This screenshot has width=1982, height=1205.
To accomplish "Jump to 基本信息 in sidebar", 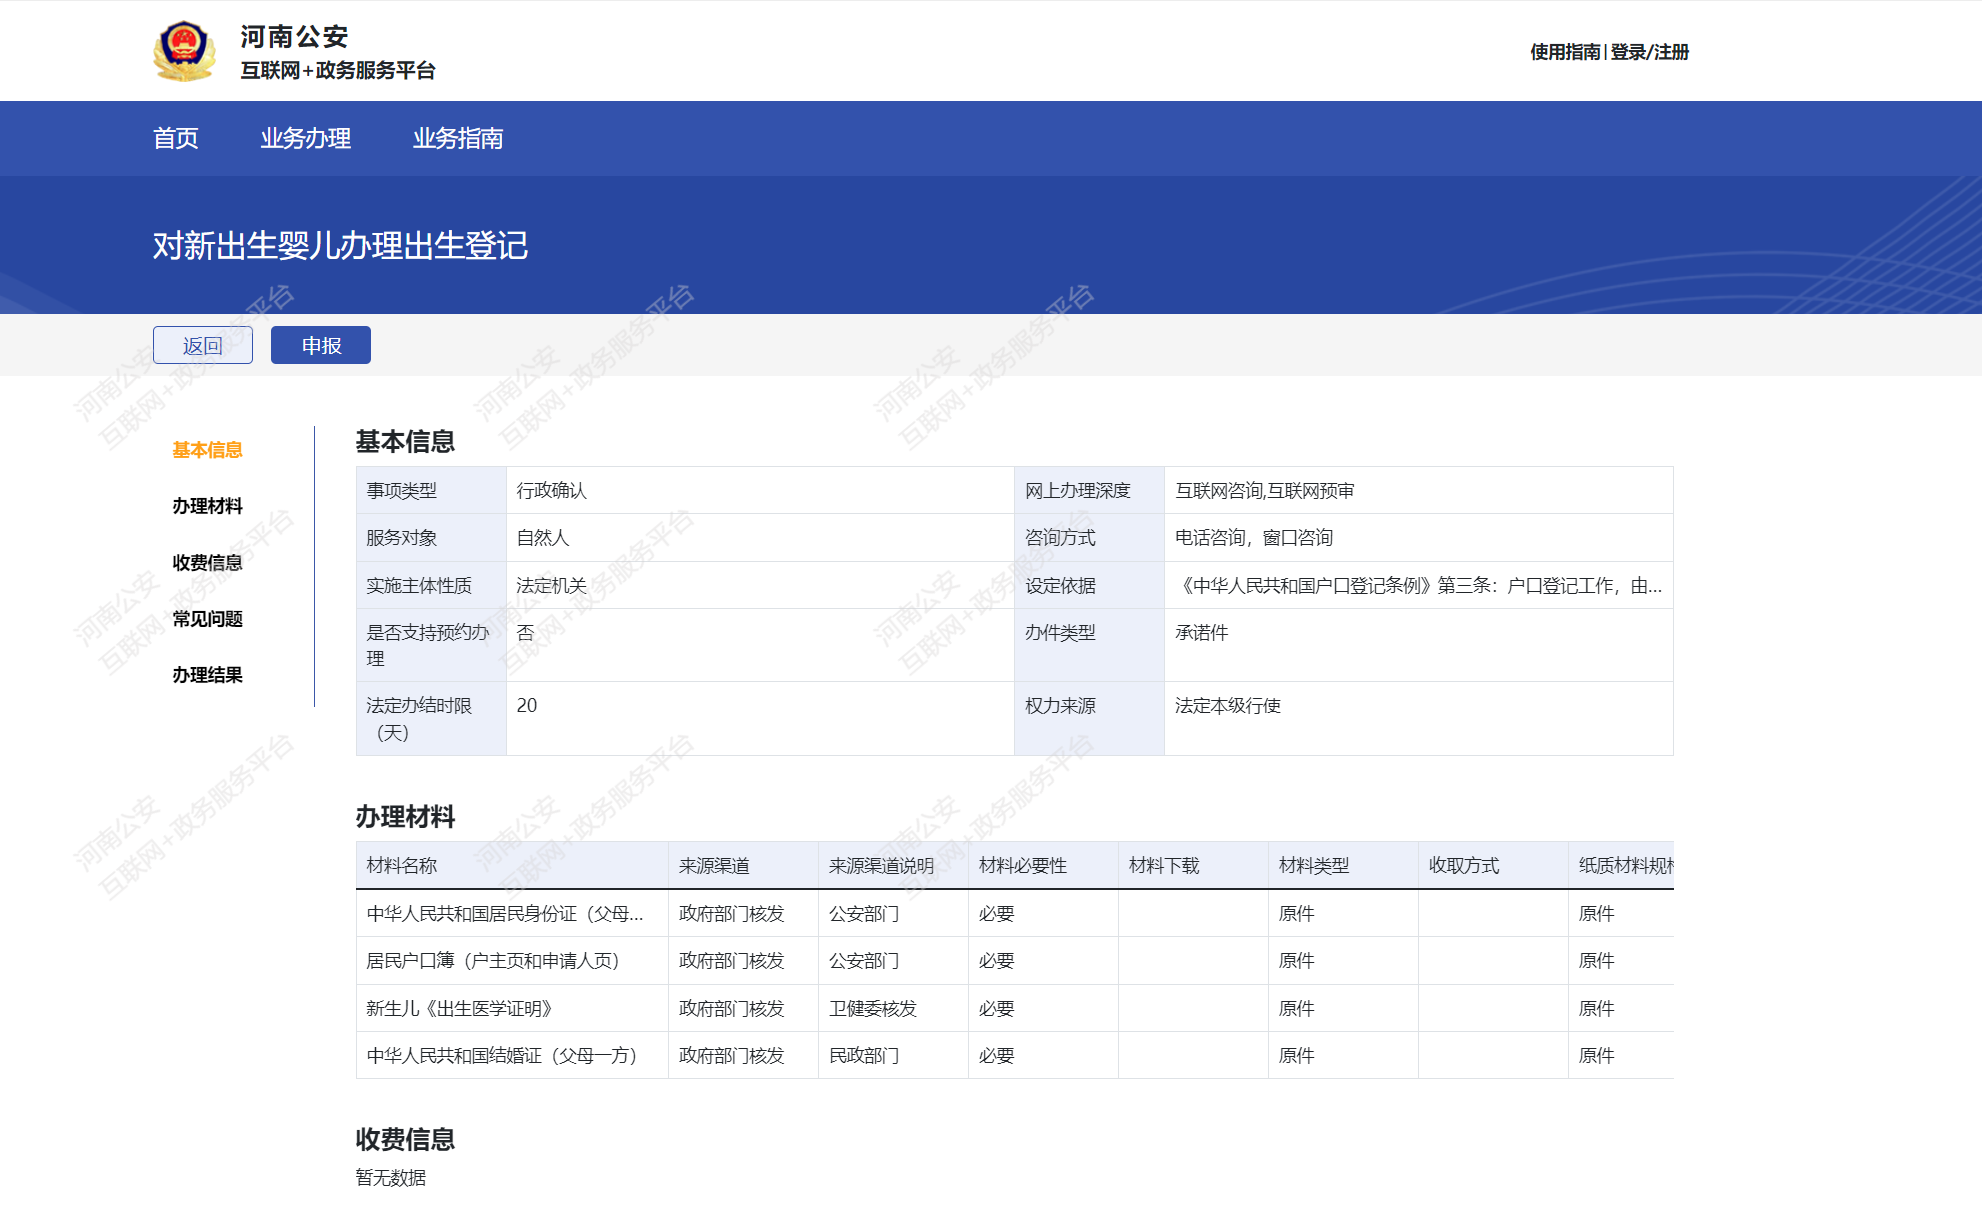I will (207, 450).
